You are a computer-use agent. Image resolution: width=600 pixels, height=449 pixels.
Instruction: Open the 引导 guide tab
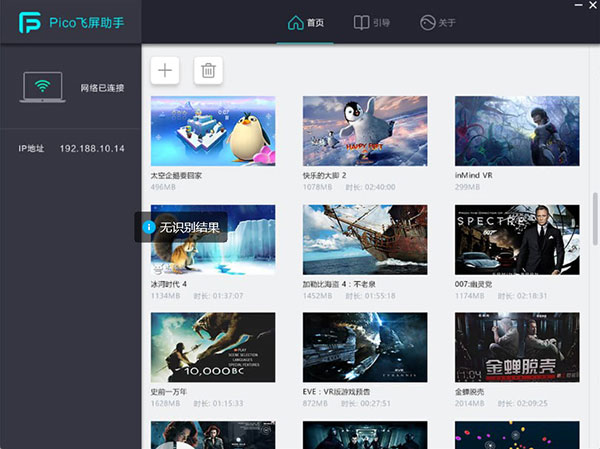coord(372,23)
